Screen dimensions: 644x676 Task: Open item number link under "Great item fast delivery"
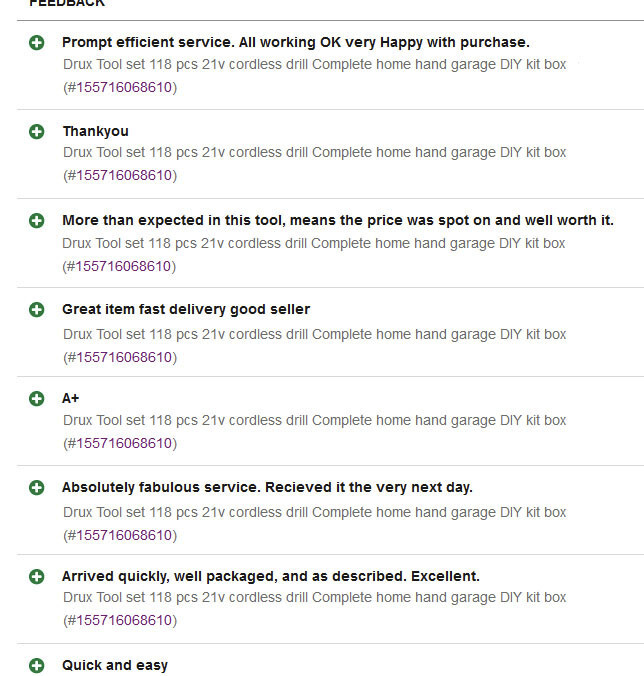click(x=124, y=356)
